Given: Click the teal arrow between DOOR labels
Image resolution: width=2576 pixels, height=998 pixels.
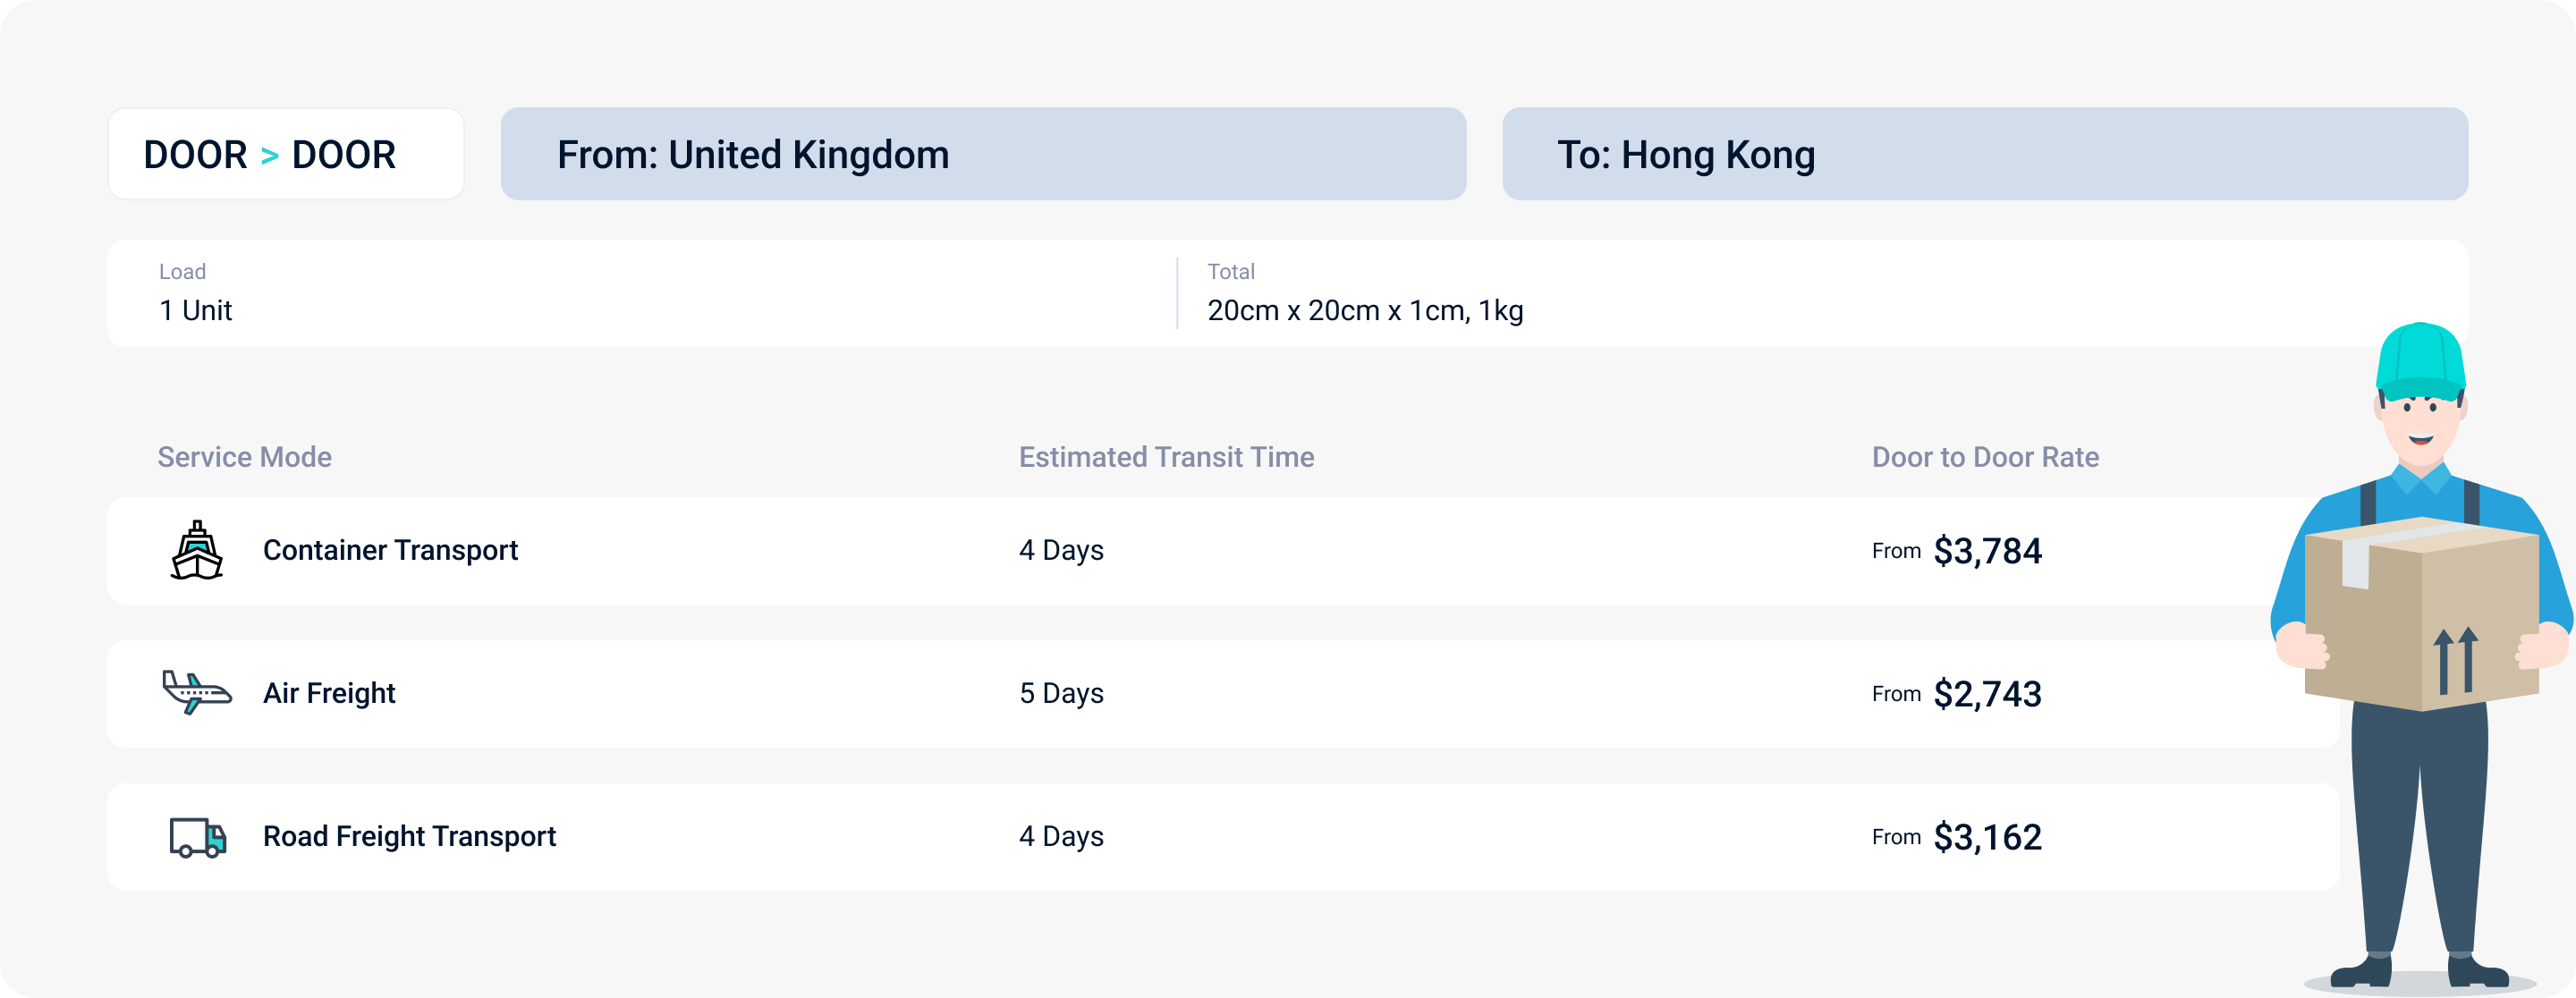Looking at the screenshot, I should point(269,156).
